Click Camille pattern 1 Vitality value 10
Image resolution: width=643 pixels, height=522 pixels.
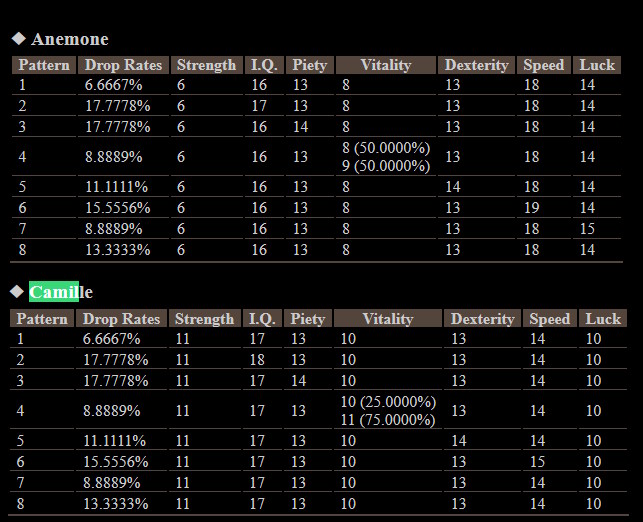[x=348, y=339]
